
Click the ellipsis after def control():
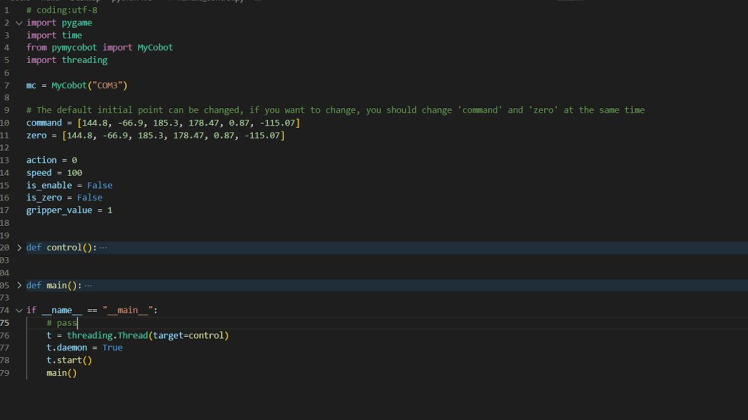click(103, 248)
